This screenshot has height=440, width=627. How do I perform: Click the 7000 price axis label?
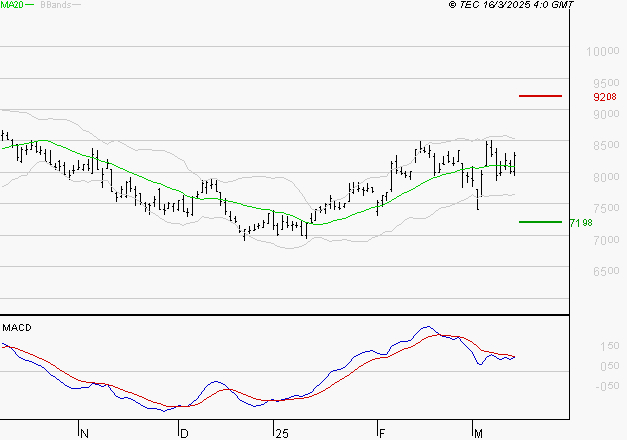(x=606, y=240)
